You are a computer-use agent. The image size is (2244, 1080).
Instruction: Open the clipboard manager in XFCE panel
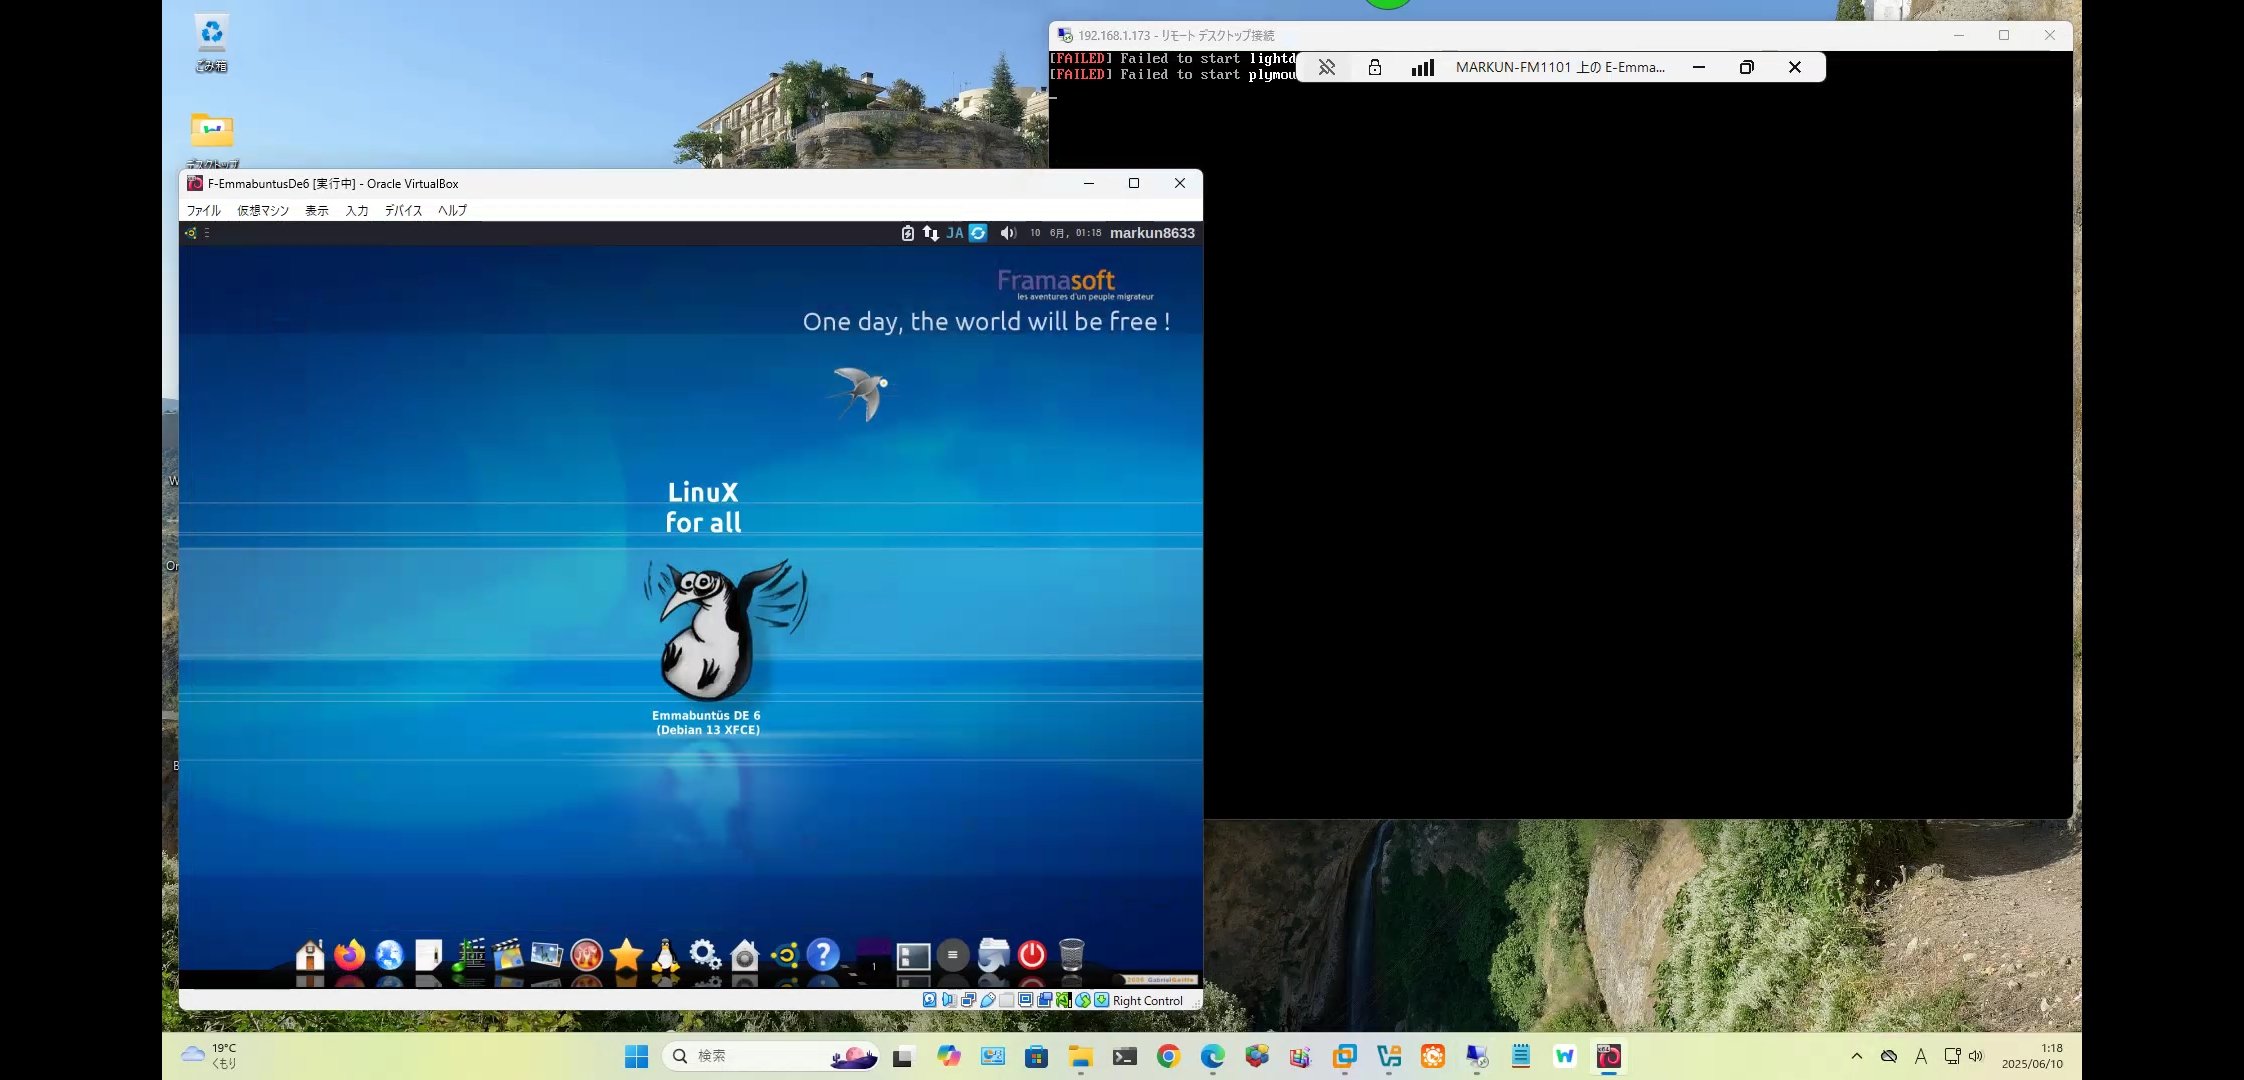907,233
